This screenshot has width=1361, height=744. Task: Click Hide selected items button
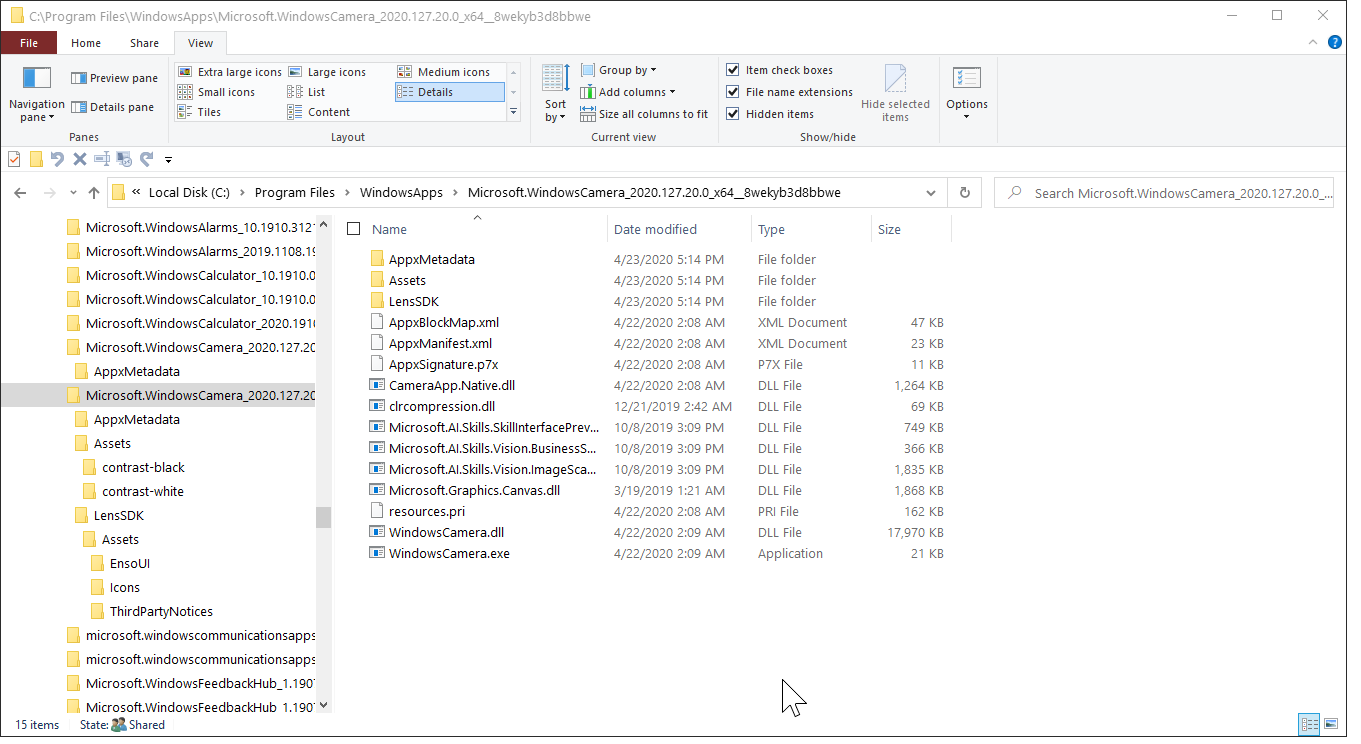pyautogui.click(x=895, y=94)
